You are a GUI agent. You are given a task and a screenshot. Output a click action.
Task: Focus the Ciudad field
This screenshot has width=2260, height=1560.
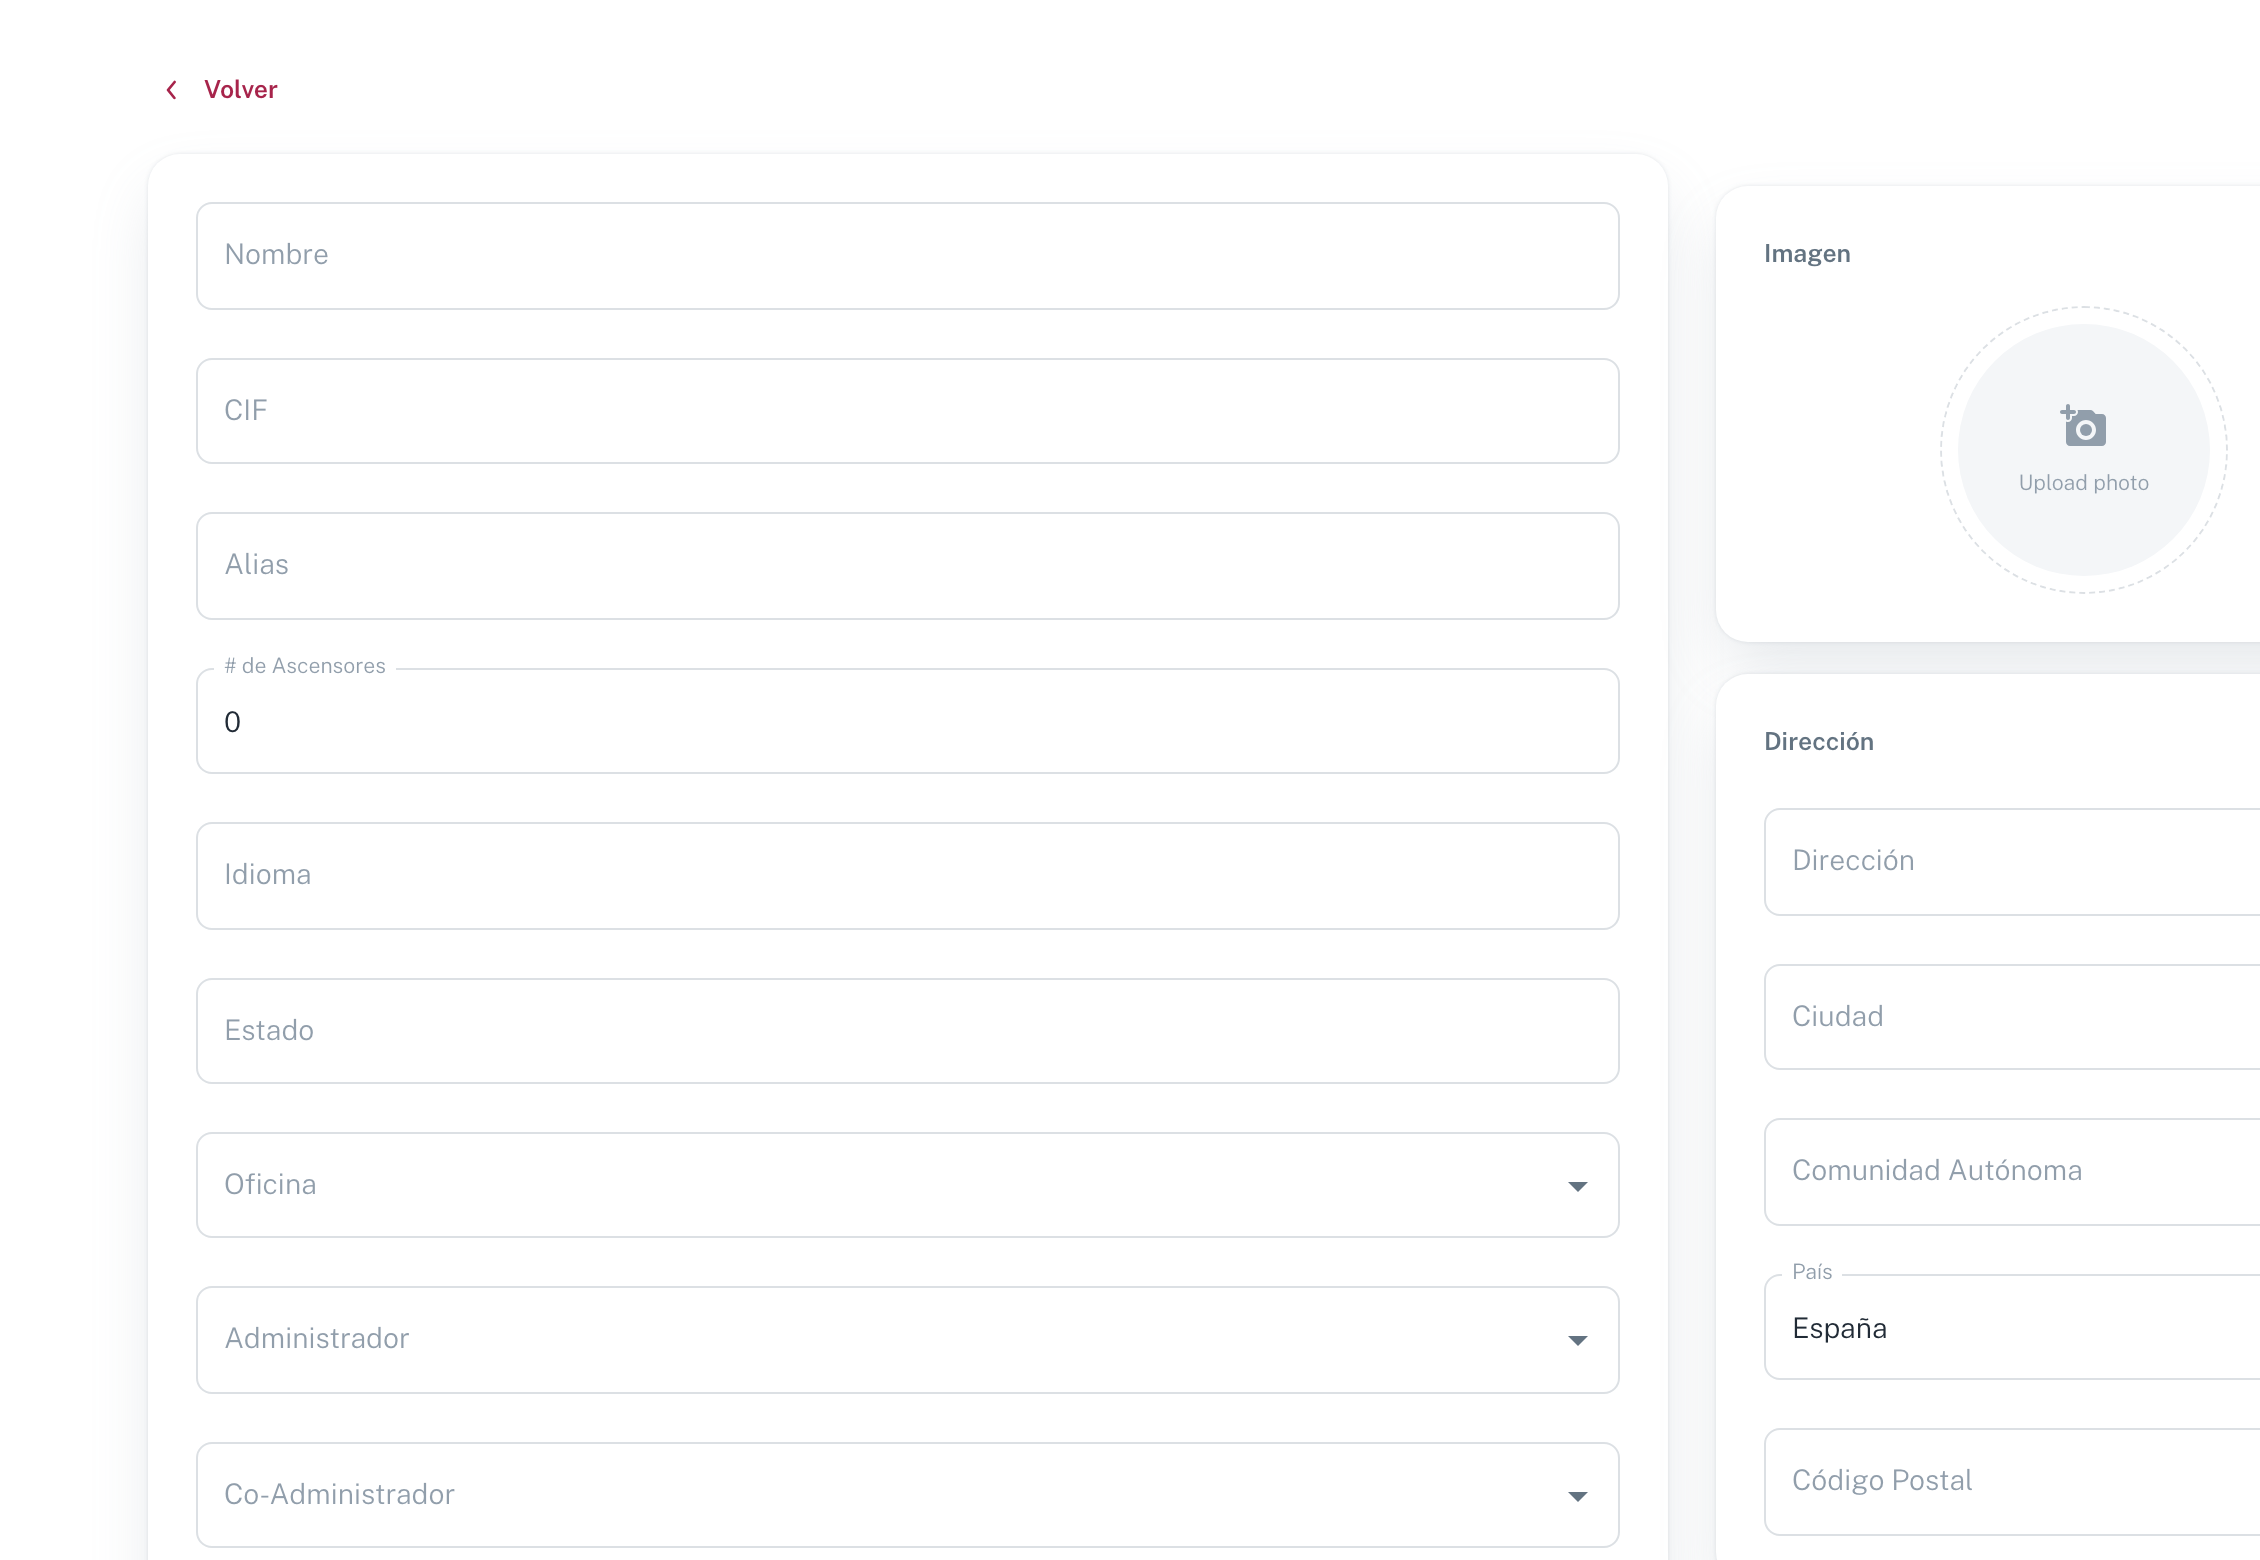coord(2012,1017)
